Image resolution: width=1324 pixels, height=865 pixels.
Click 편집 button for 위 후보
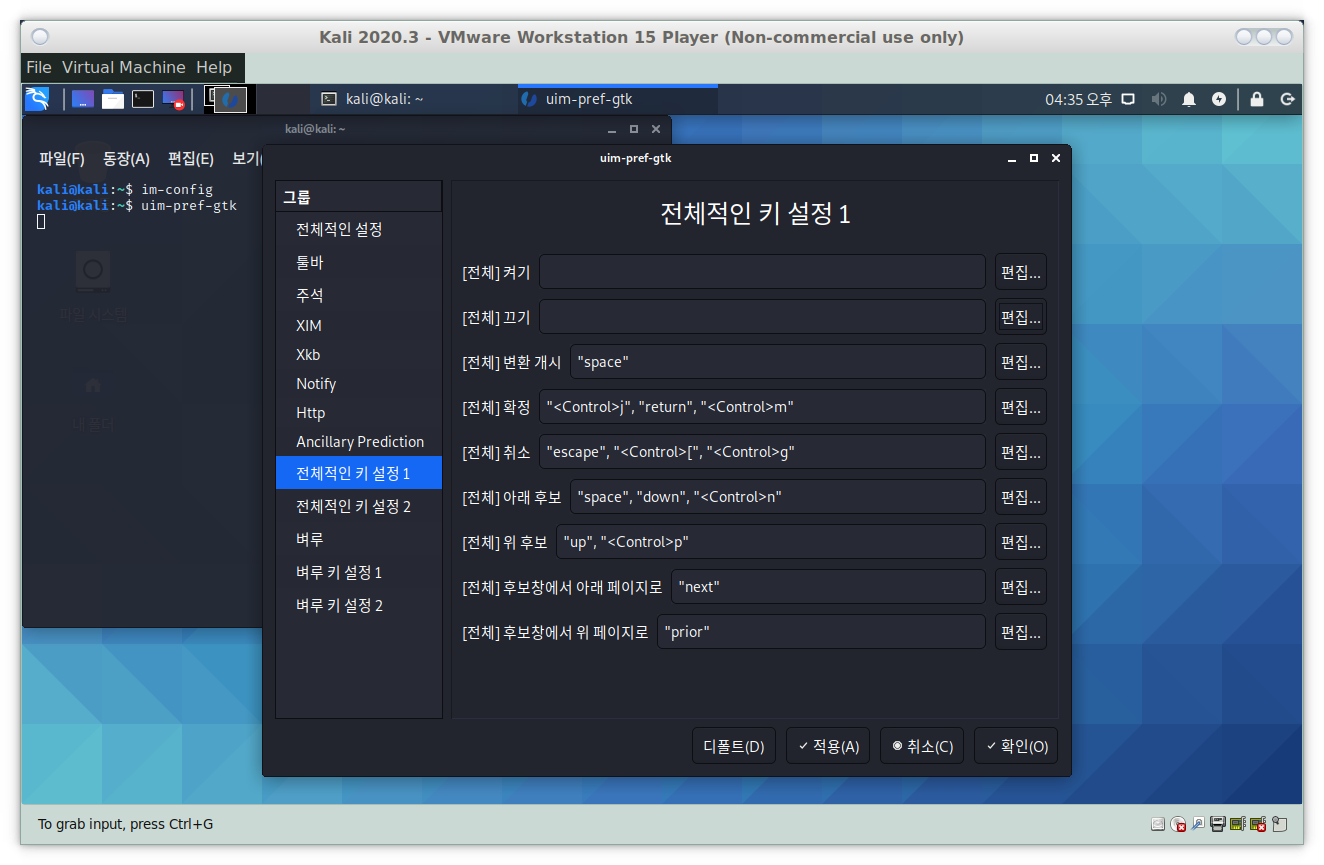[1021, 542]
